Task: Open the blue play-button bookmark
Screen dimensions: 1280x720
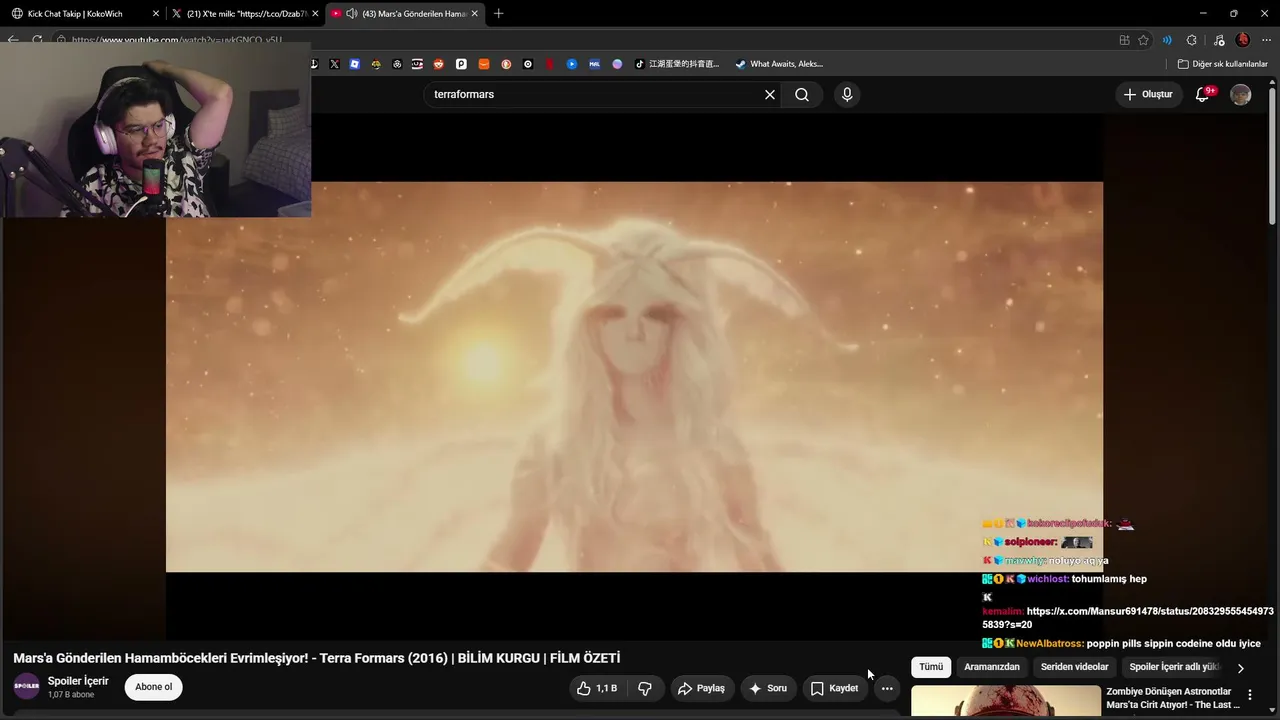Action: (572, 64)
